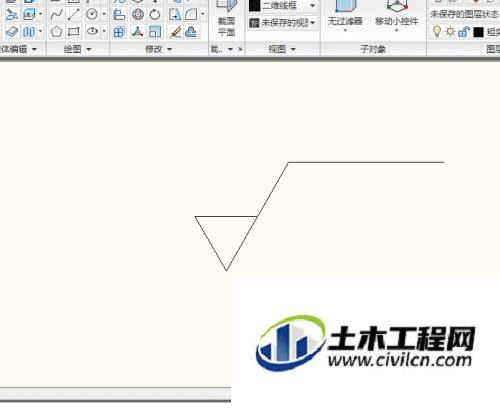This screenshot has height=411, width=500.
Task: Click the eraser-shaped solid editing icon in bottom row
Action: coord(11,32)
